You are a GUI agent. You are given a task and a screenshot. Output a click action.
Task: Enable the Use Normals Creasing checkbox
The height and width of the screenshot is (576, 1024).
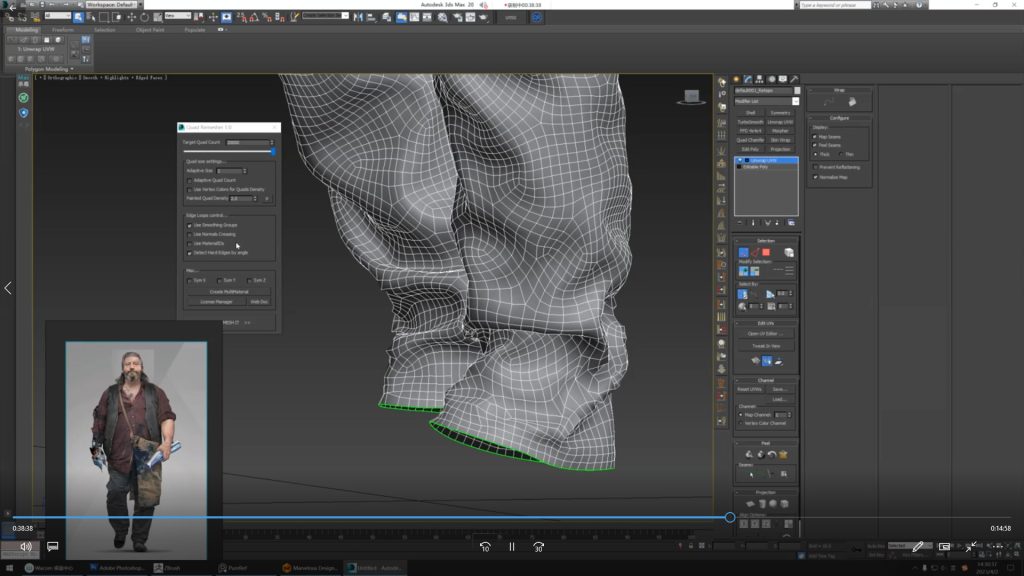189,234
